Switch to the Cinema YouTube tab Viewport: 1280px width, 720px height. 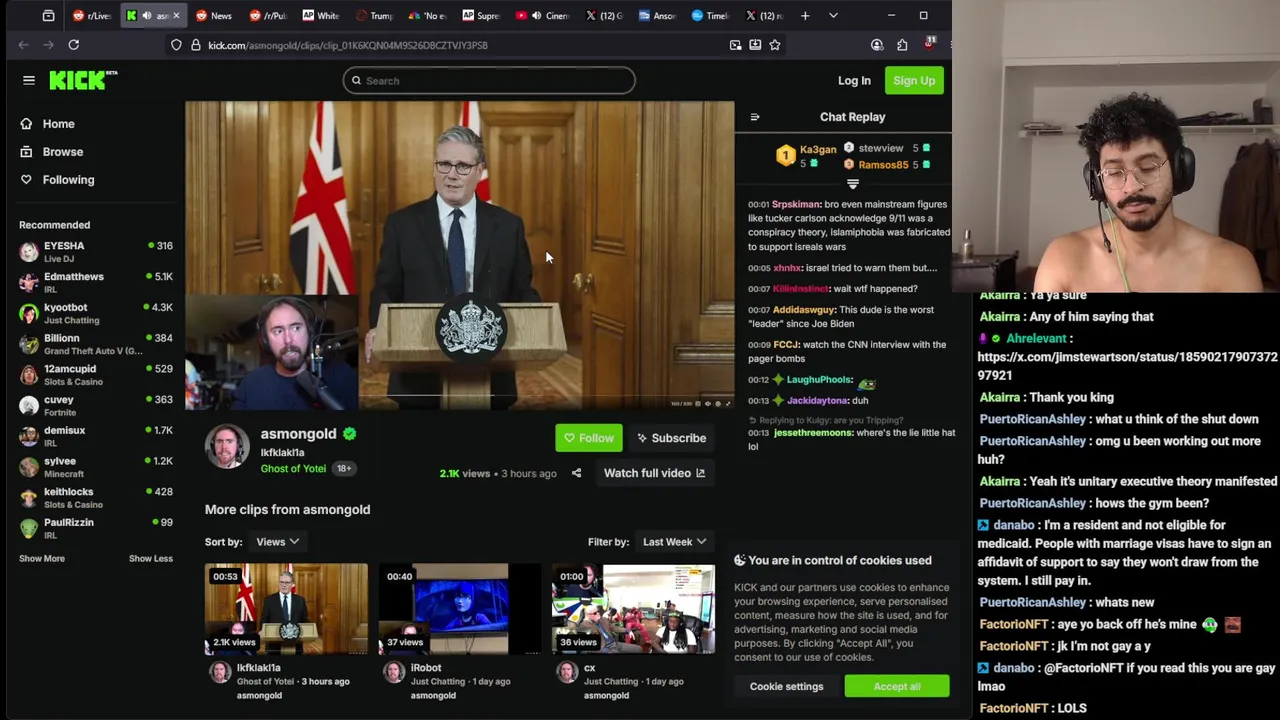pyautogui.click(x=541, y=16)
